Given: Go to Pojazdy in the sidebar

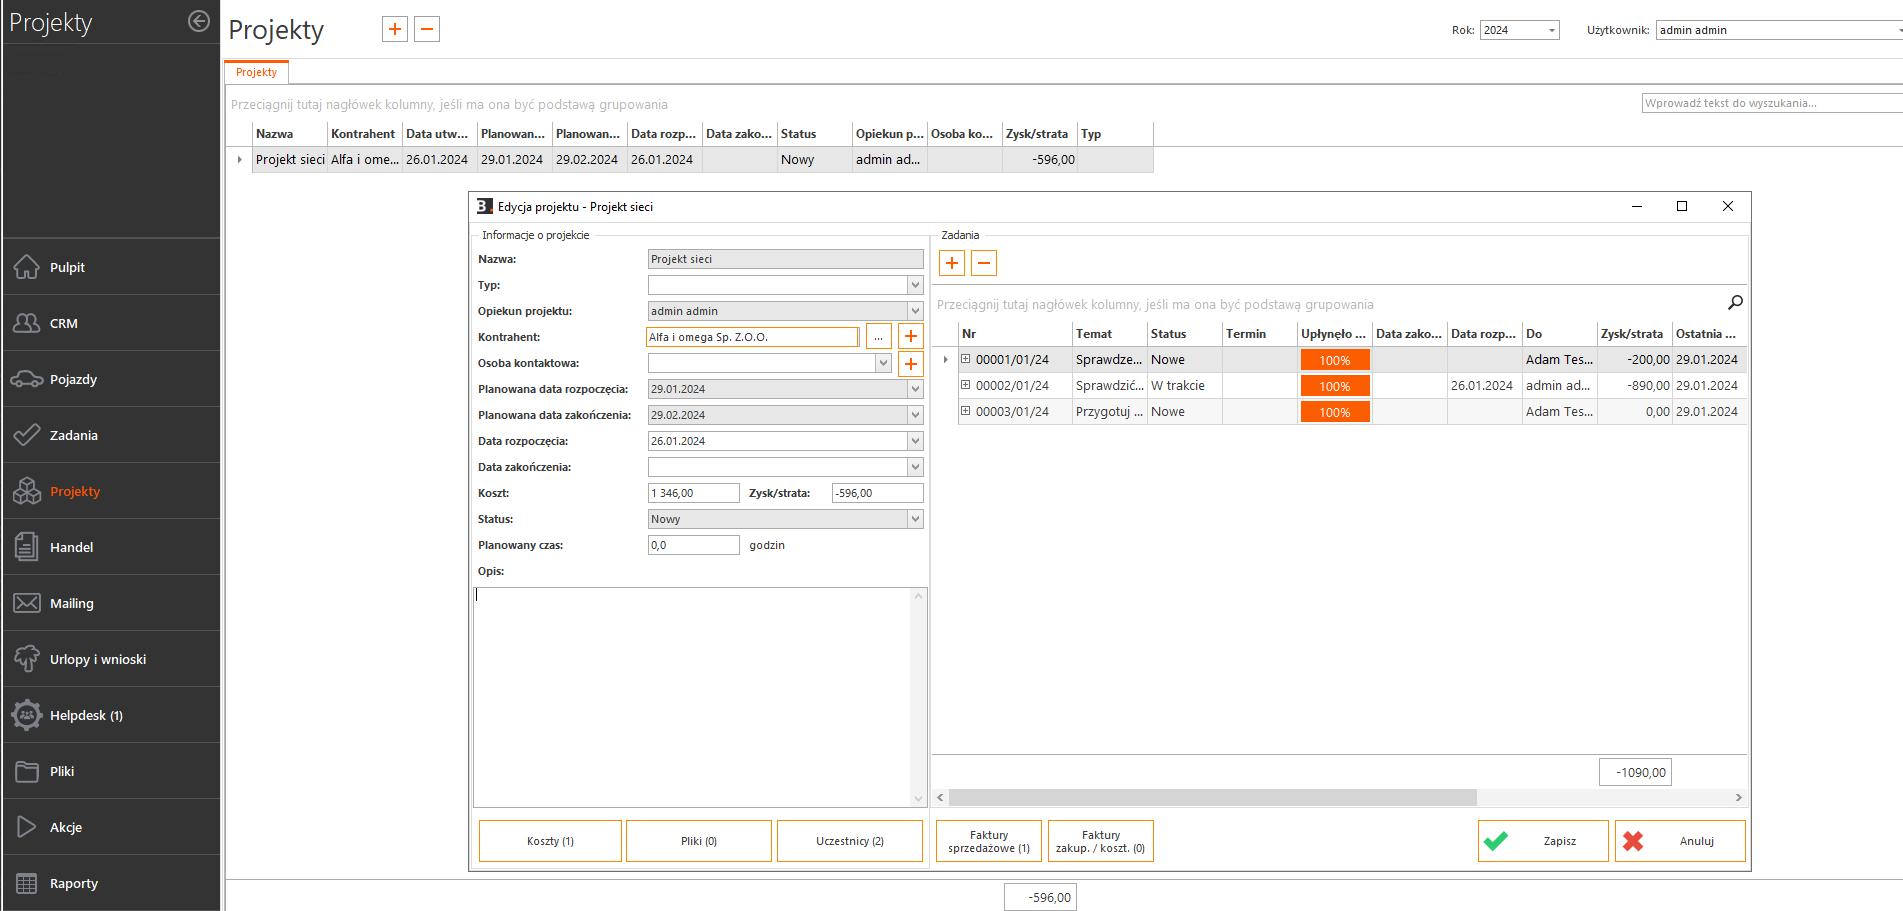Looking at the screenshot, I should (110, 379).
